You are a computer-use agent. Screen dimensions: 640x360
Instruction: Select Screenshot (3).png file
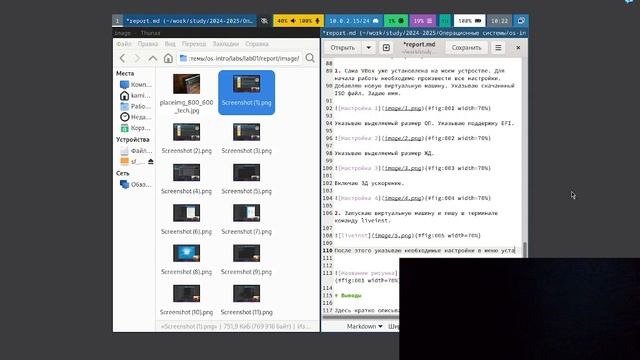(247, 139)
